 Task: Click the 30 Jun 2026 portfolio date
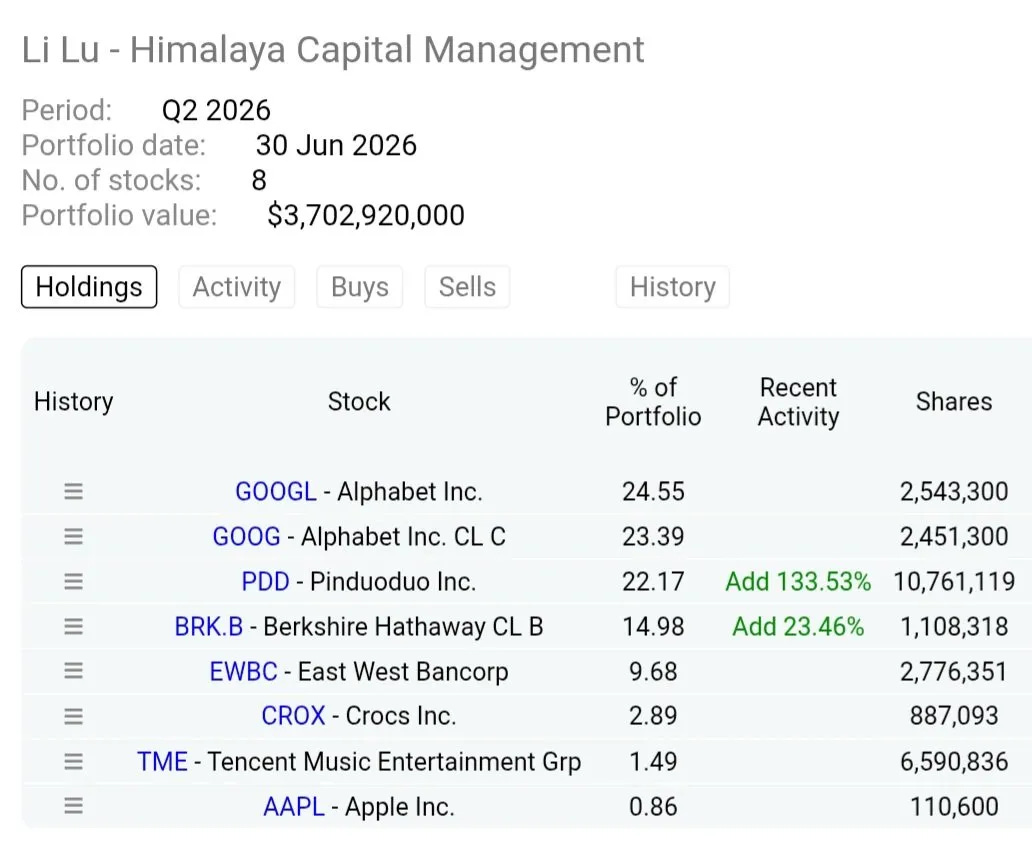click(336, 145)
